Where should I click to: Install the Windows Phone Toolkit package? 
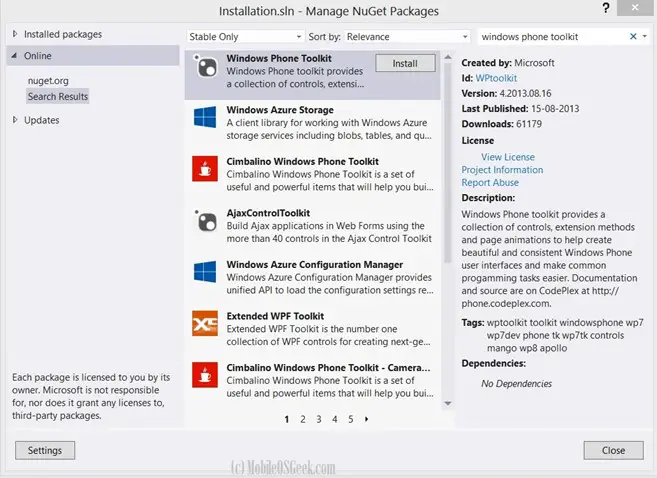click(405, 63)
